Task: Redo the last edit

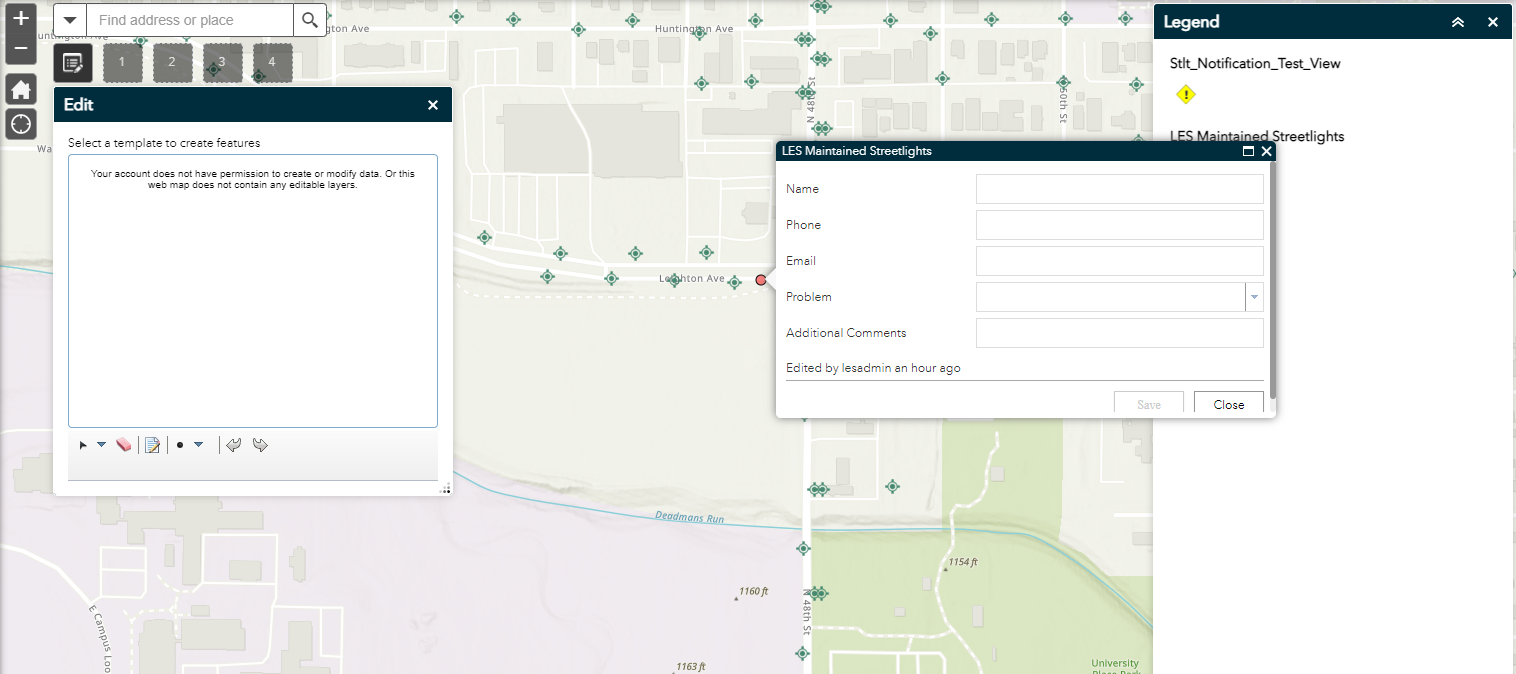Action: click(260, 445)
